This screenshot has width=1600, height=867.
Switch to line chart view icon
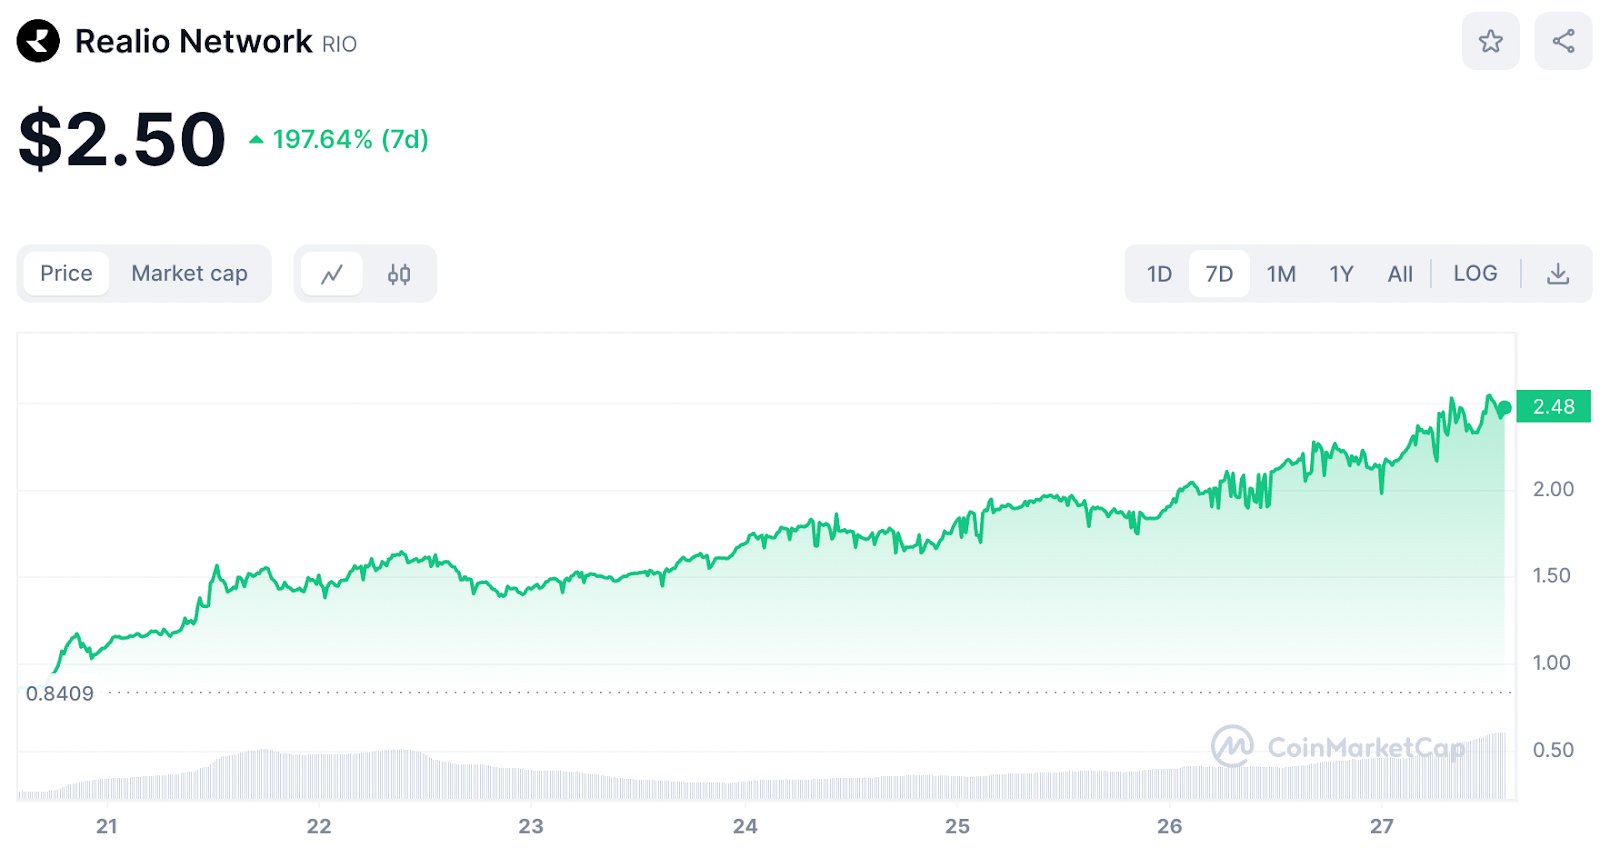click(332, 274)
